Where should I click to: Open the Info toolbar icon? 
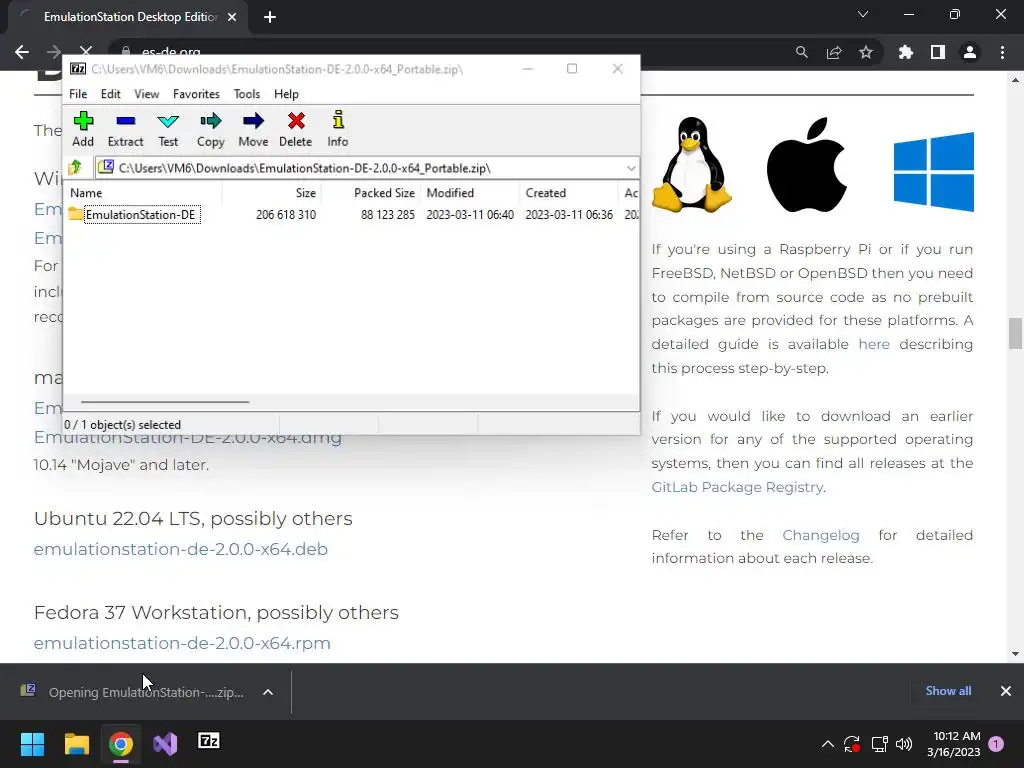click(x=338, y=129)
